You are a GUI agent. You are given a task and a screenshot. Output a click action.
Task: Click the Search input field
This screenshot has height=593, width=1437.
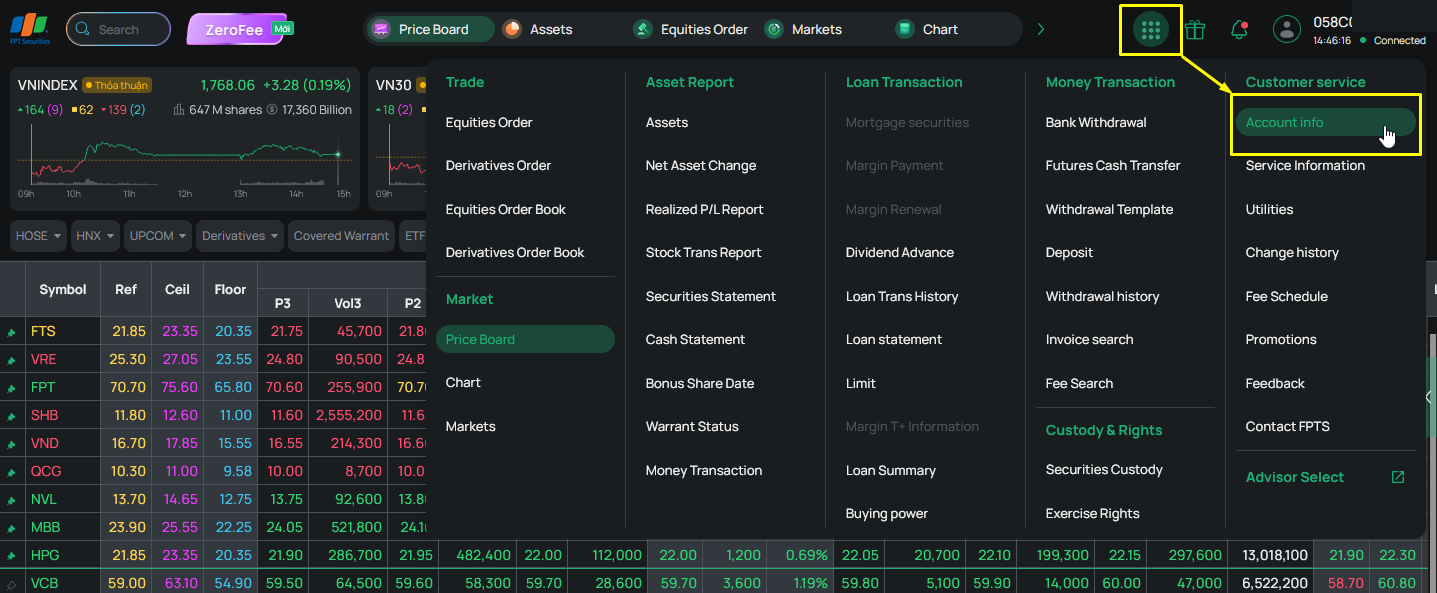click(x=119, y=30)
